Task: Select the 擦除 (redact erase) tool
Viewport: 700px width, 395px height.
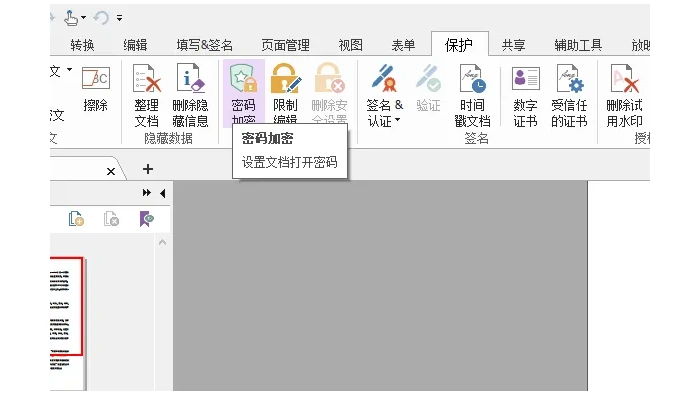Action: click(96, 88)
